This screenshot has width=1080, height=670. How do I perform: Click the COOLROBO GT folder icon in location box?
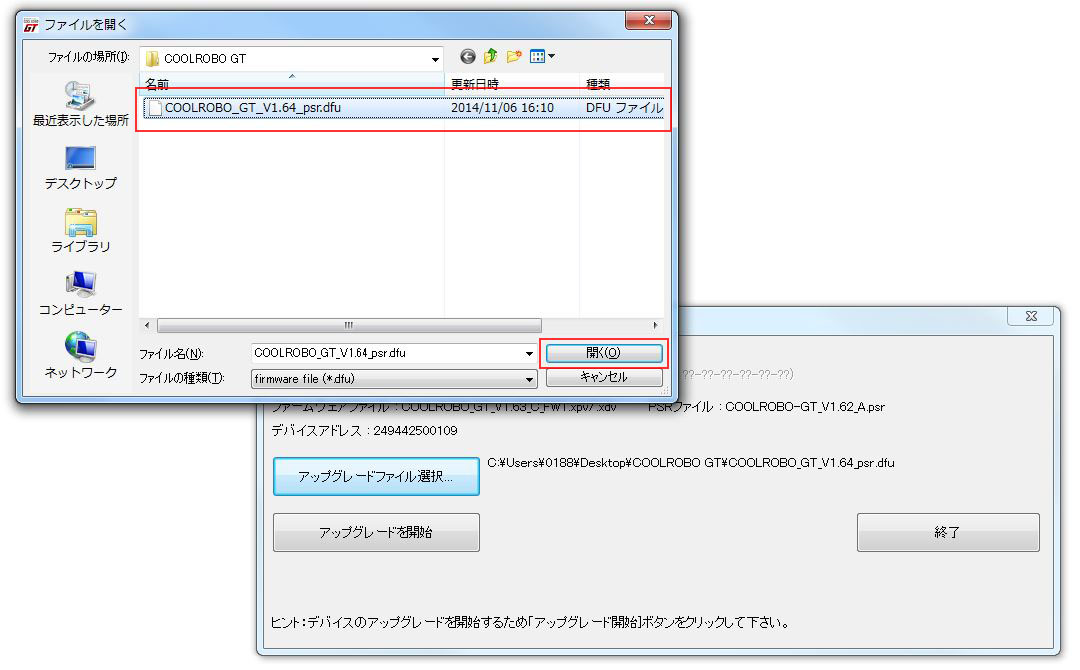click(x=152, y=59)
